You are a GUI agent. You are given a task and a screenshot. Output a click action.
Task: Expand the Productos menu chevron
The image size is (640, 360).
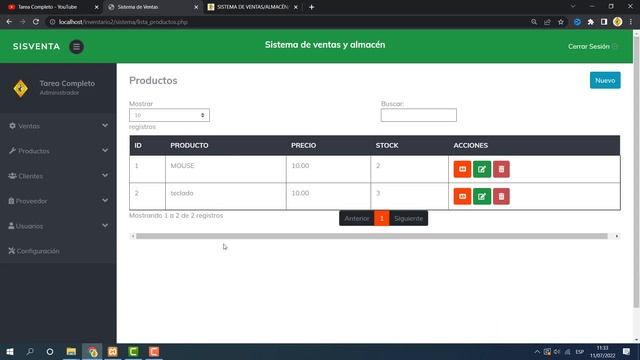point(105,150)
